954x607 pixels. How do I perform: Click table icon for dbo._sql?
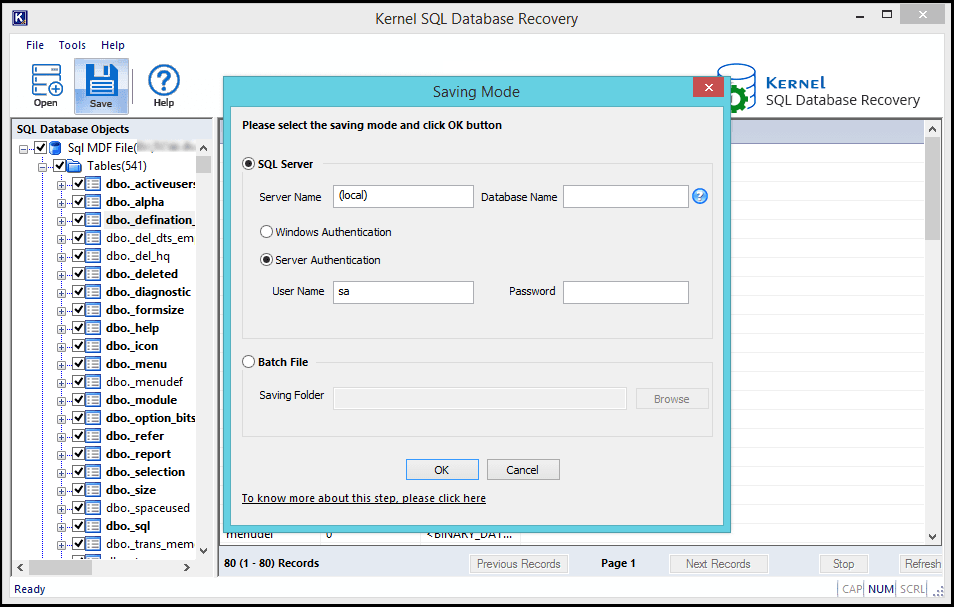pyautogui.click(x=93, y=525)
